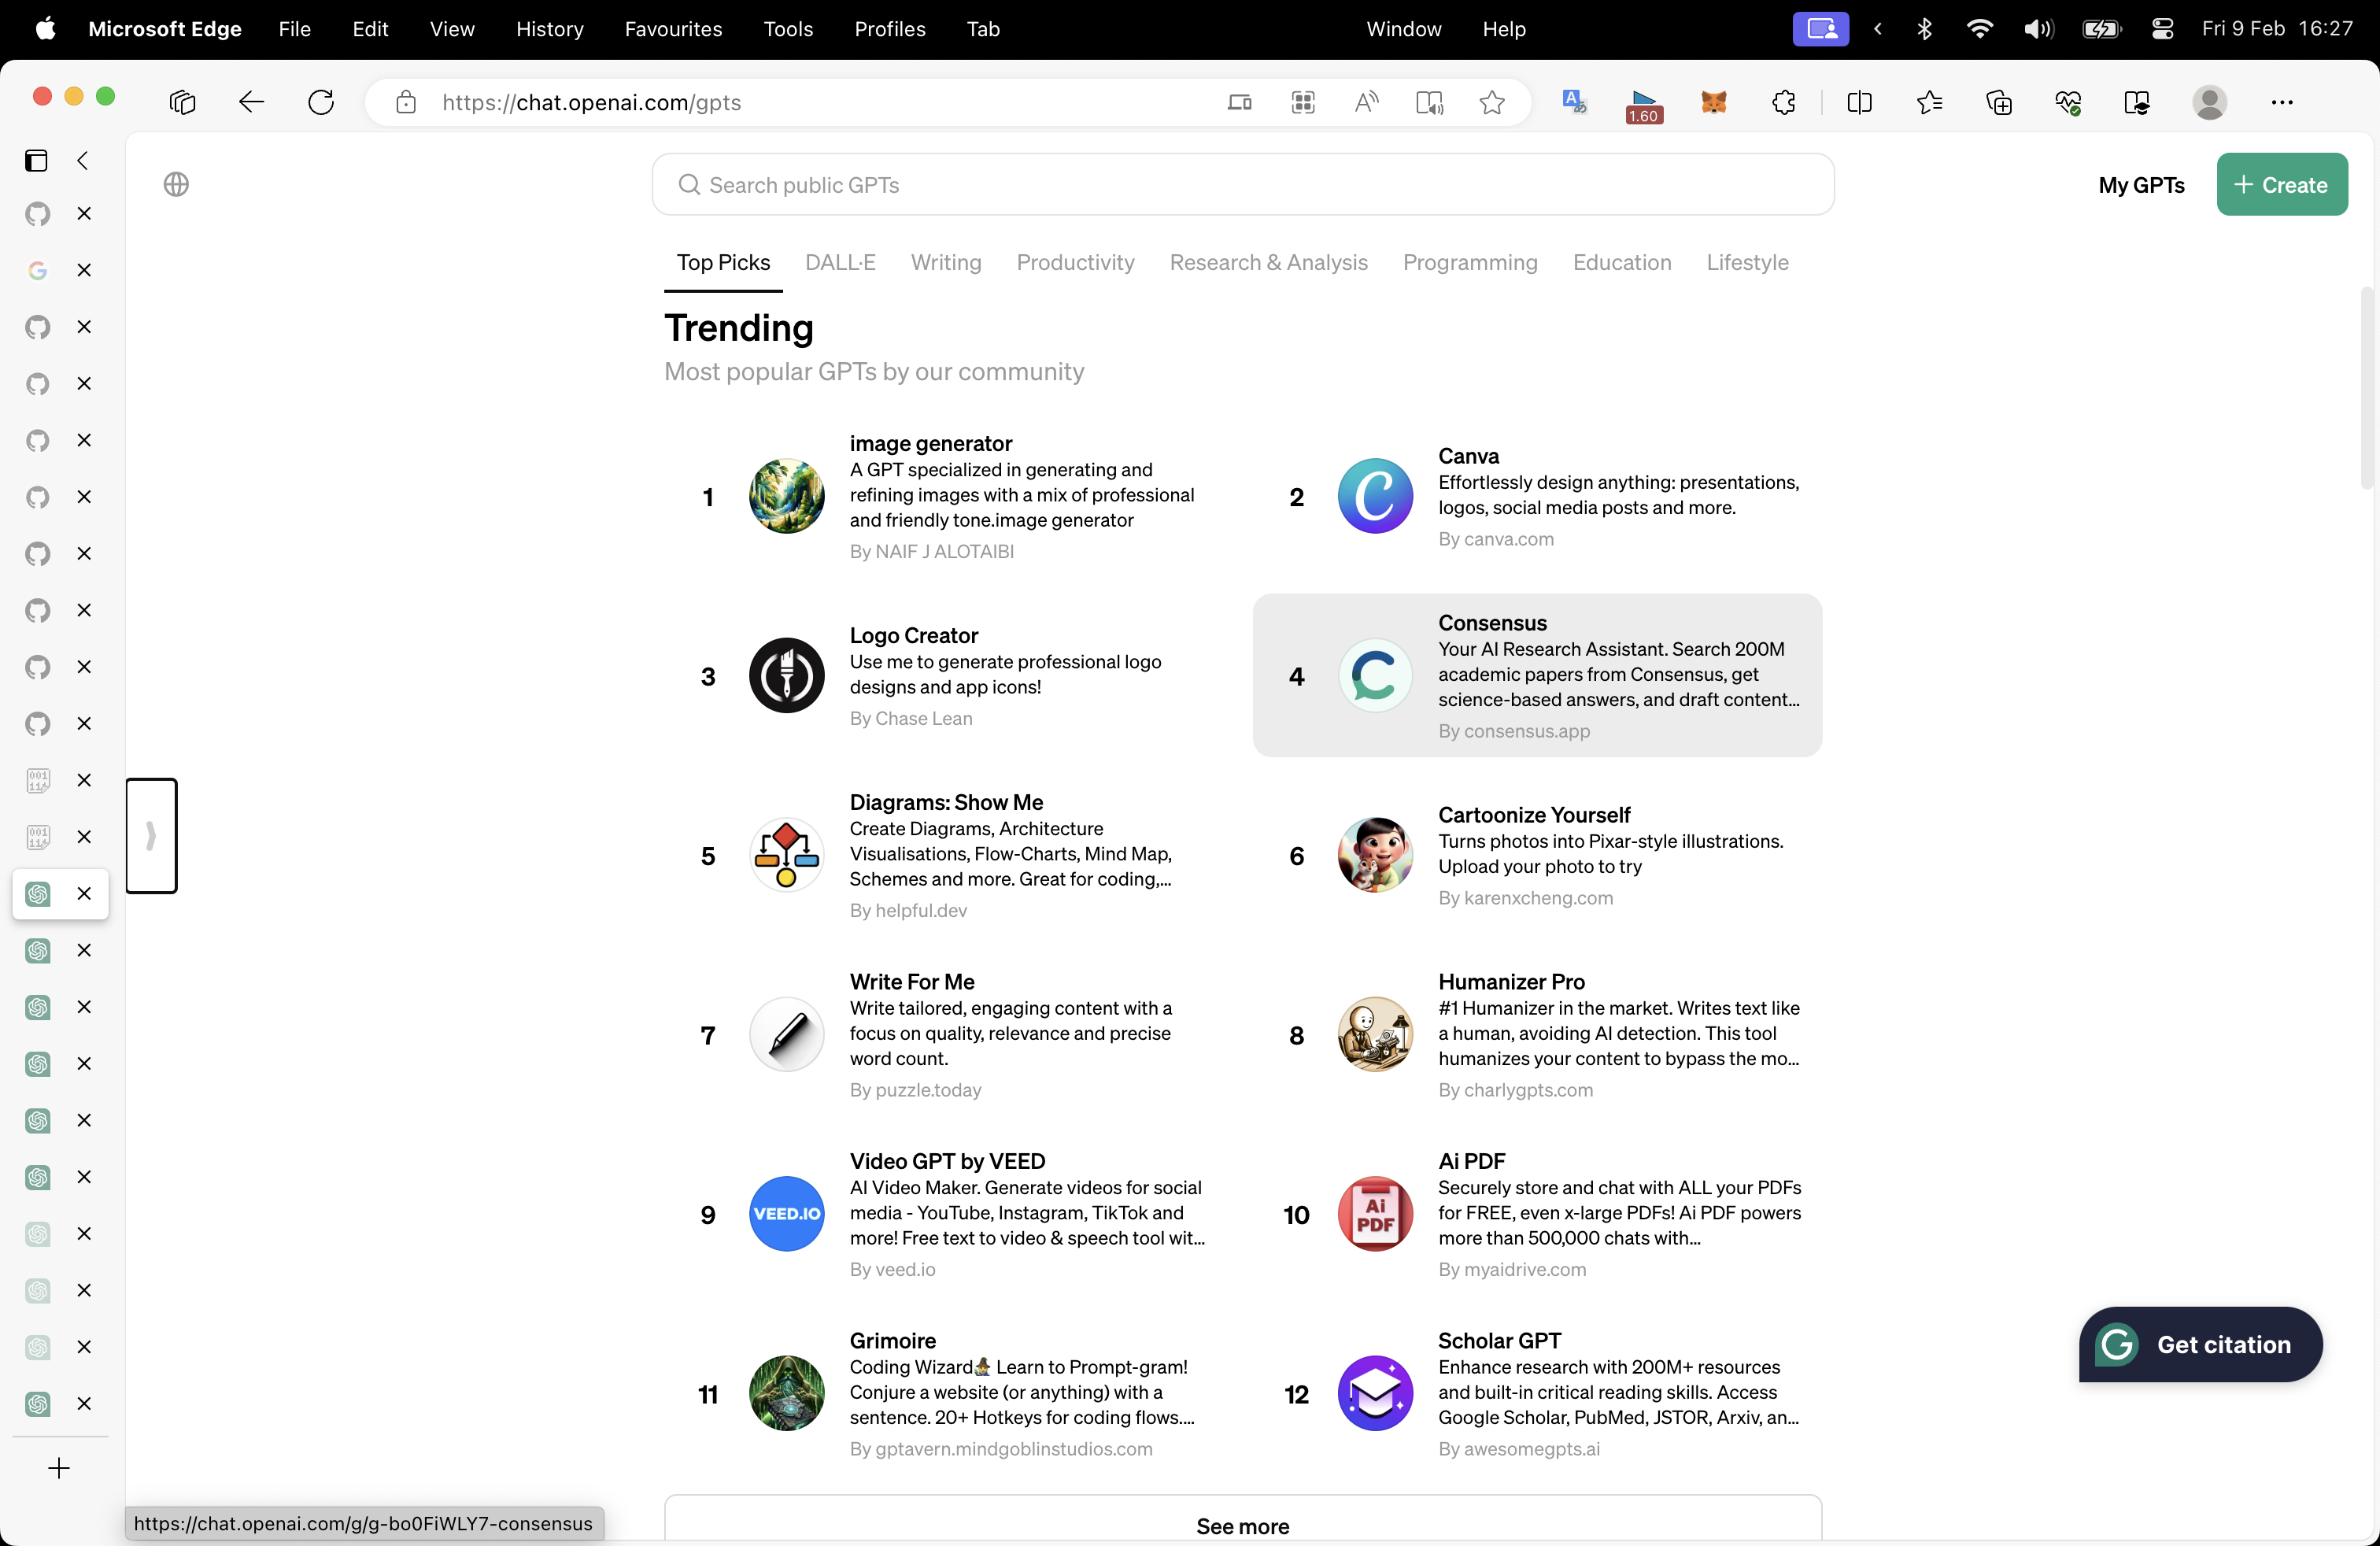
Task: Open macOS Control Centre toggle icon
Action: (2162, 29)
